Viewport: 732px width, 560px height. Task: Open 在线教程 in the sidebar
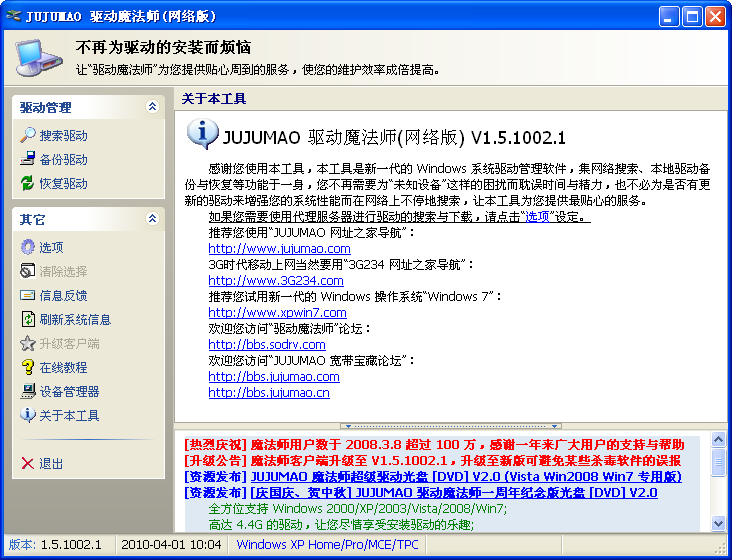tap(63, 368)
